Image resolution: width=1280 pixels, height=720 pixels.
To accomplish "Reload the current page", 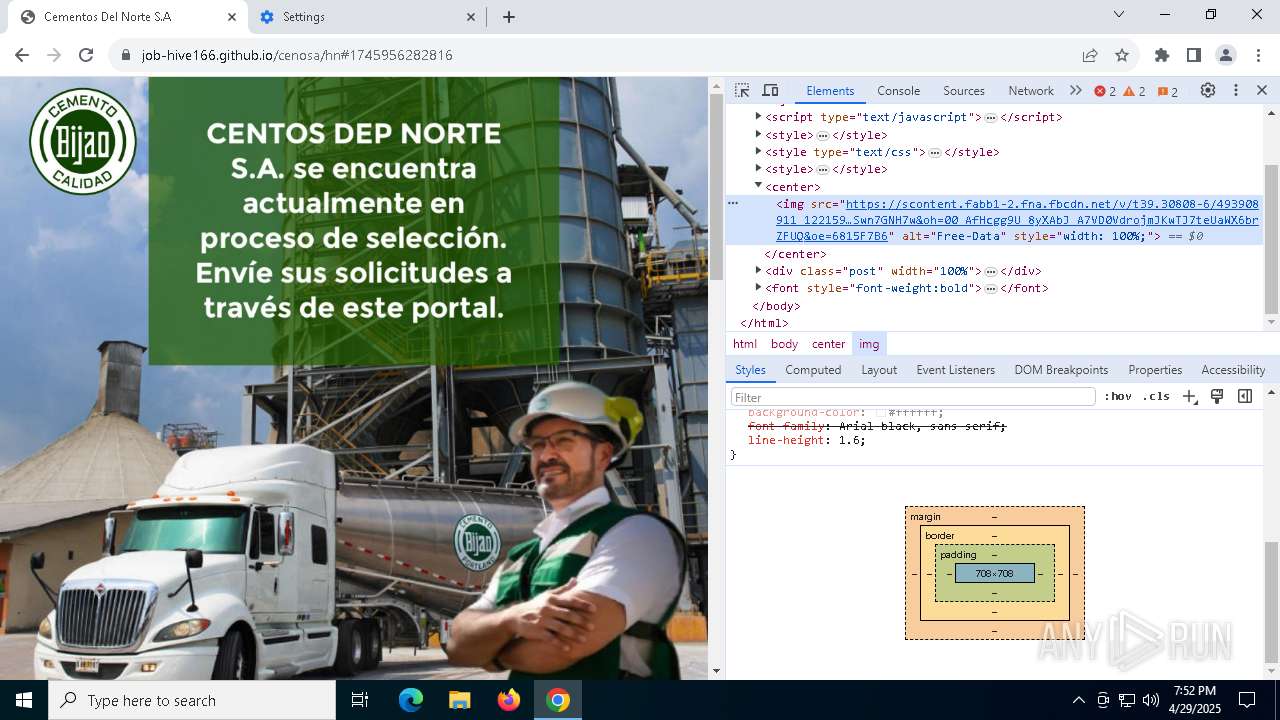I will (x=86, y=55).
